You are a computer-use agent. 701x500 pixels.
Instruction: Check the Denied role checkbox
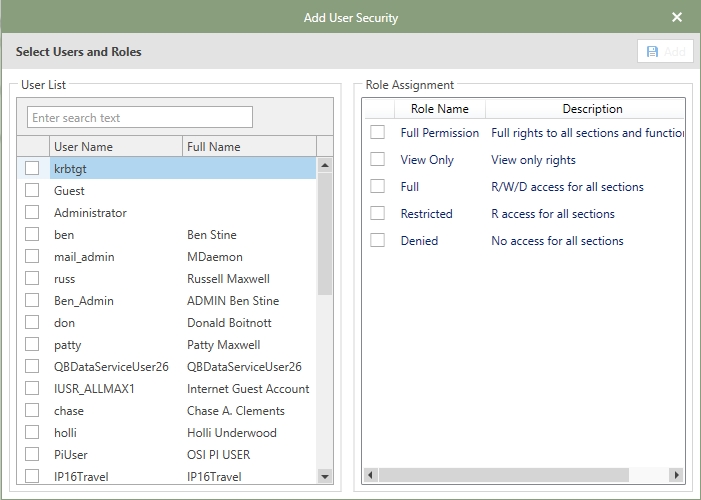coord(377,240)
